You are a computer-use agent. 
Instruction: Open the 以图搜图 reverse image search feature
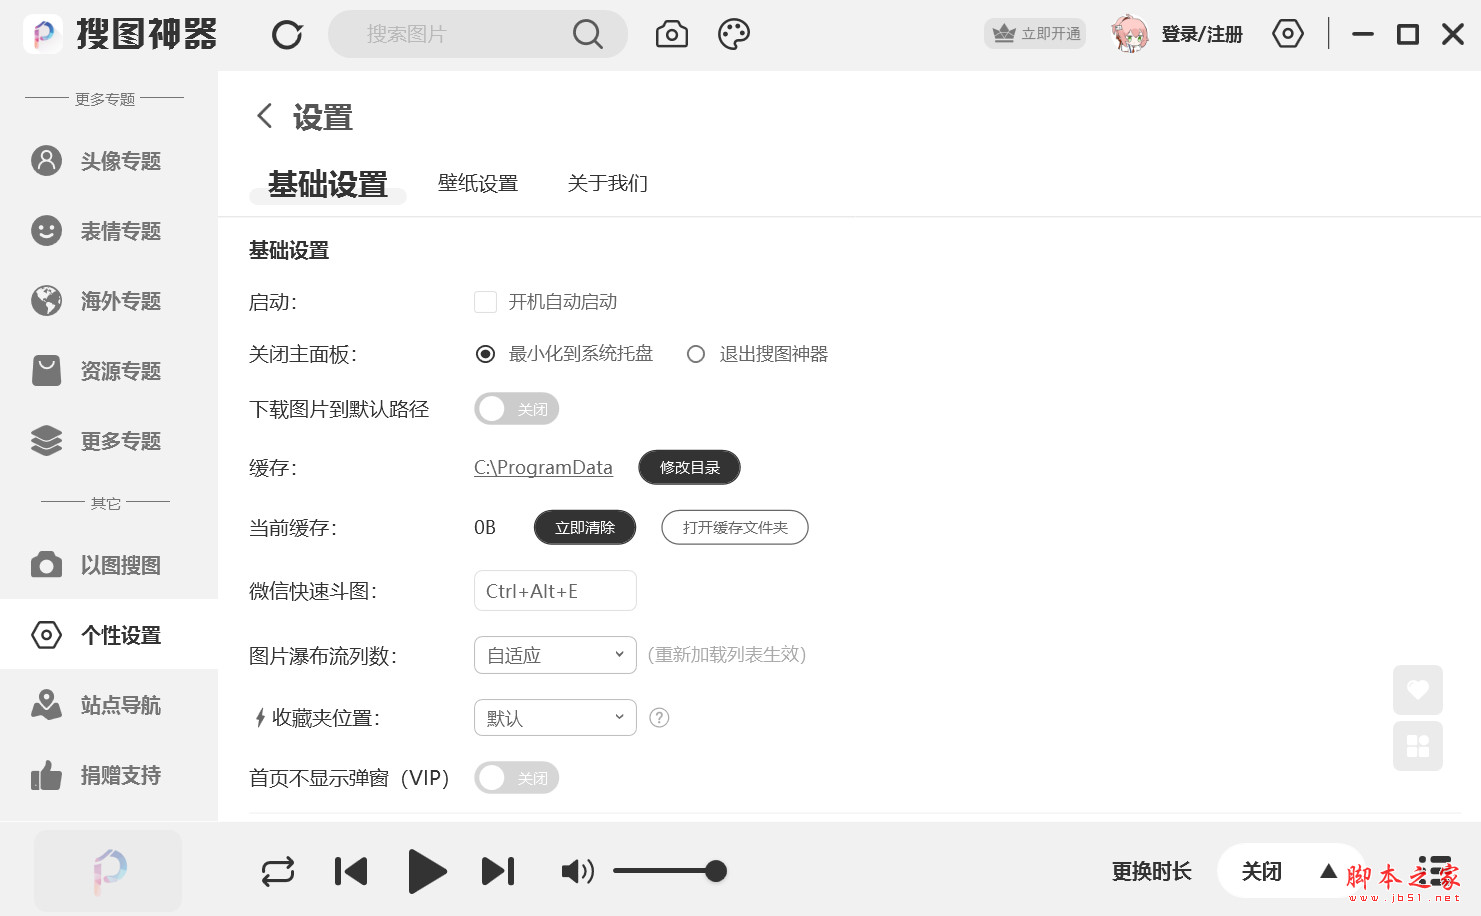point(107,565)
